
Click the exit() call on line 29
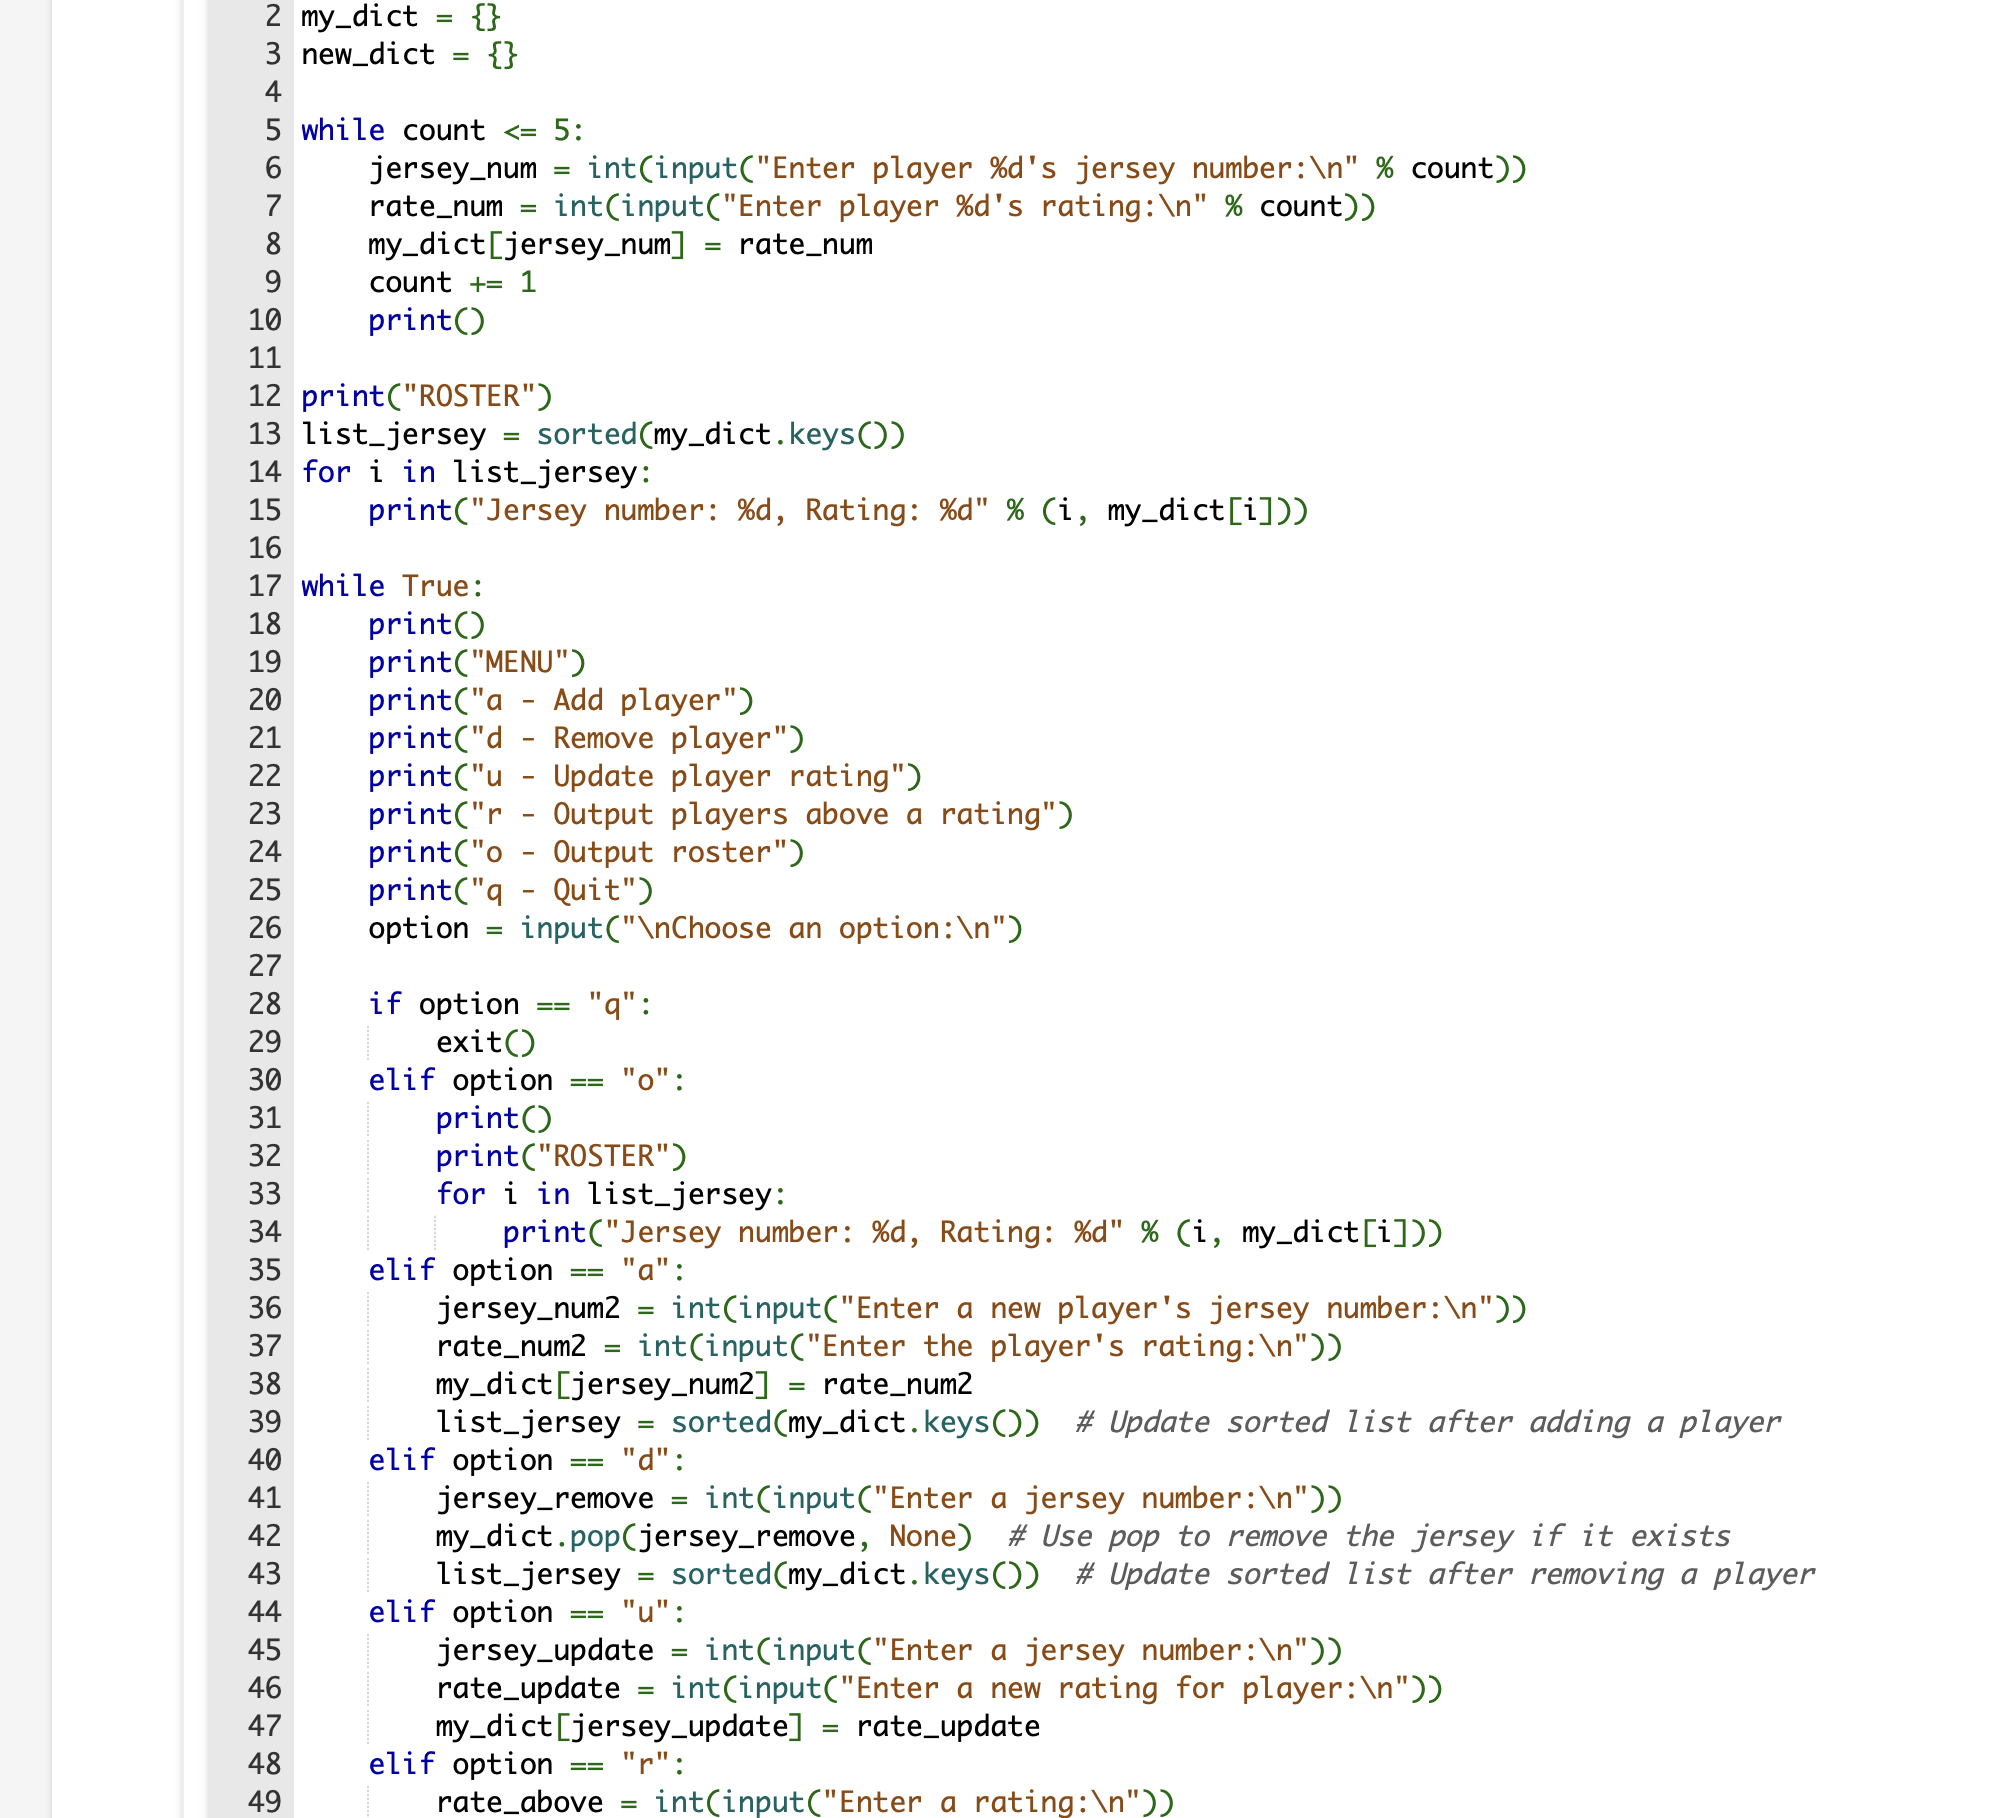485,1041
